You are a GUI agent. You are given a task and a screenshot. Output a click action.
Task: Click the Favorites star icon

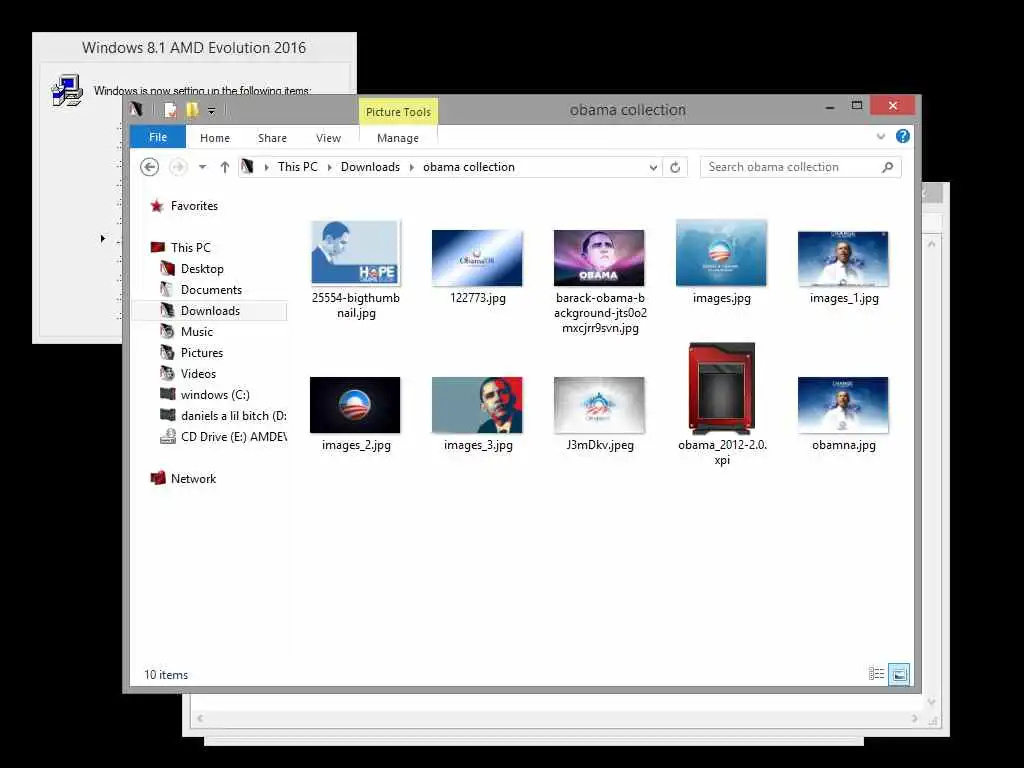(x=157, y=206)
